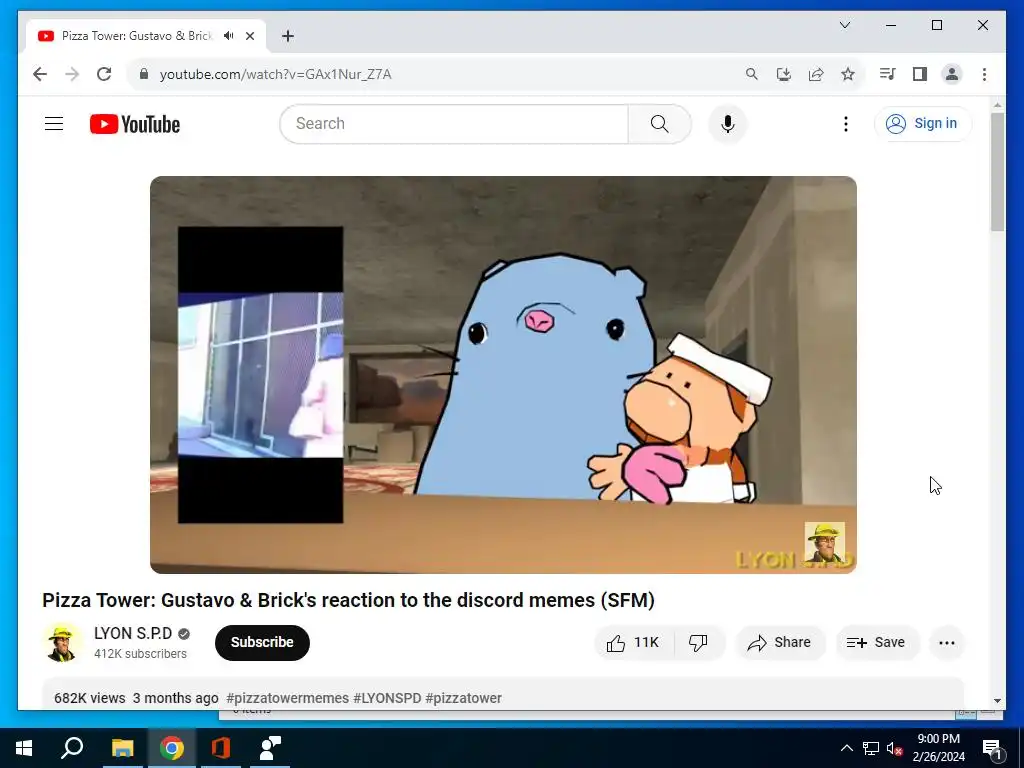Subscribe to LYON S.P.D channel

click(x=262, y=643)
